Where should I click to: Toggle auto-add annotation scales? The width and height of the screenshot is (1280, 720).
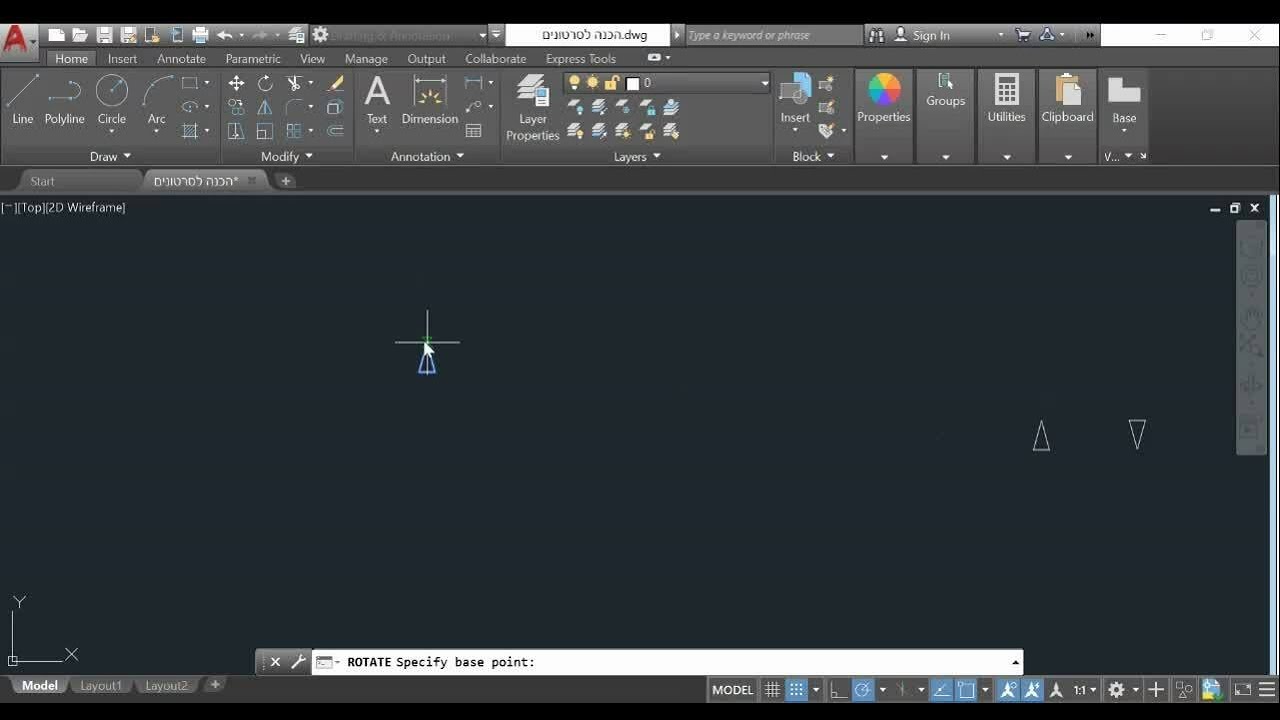pyautogui.click(x=1032, y=690)
